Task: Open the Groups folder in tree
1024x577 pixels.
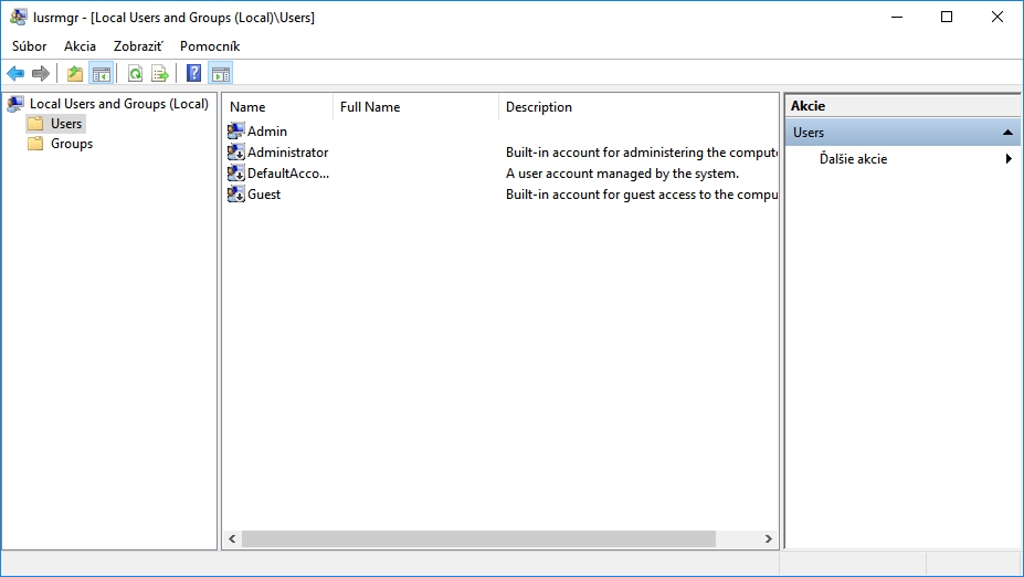Action: pyautogui.click(x=71, y=143)
